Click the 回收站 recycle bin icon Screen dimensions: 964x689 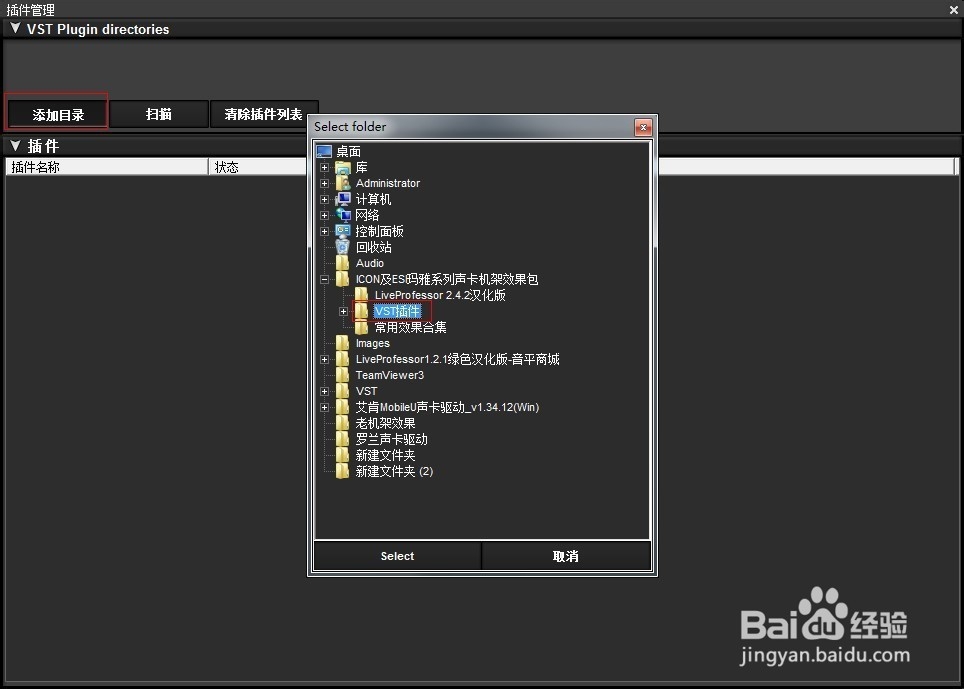pyautogui.click(x=343, y=247)
